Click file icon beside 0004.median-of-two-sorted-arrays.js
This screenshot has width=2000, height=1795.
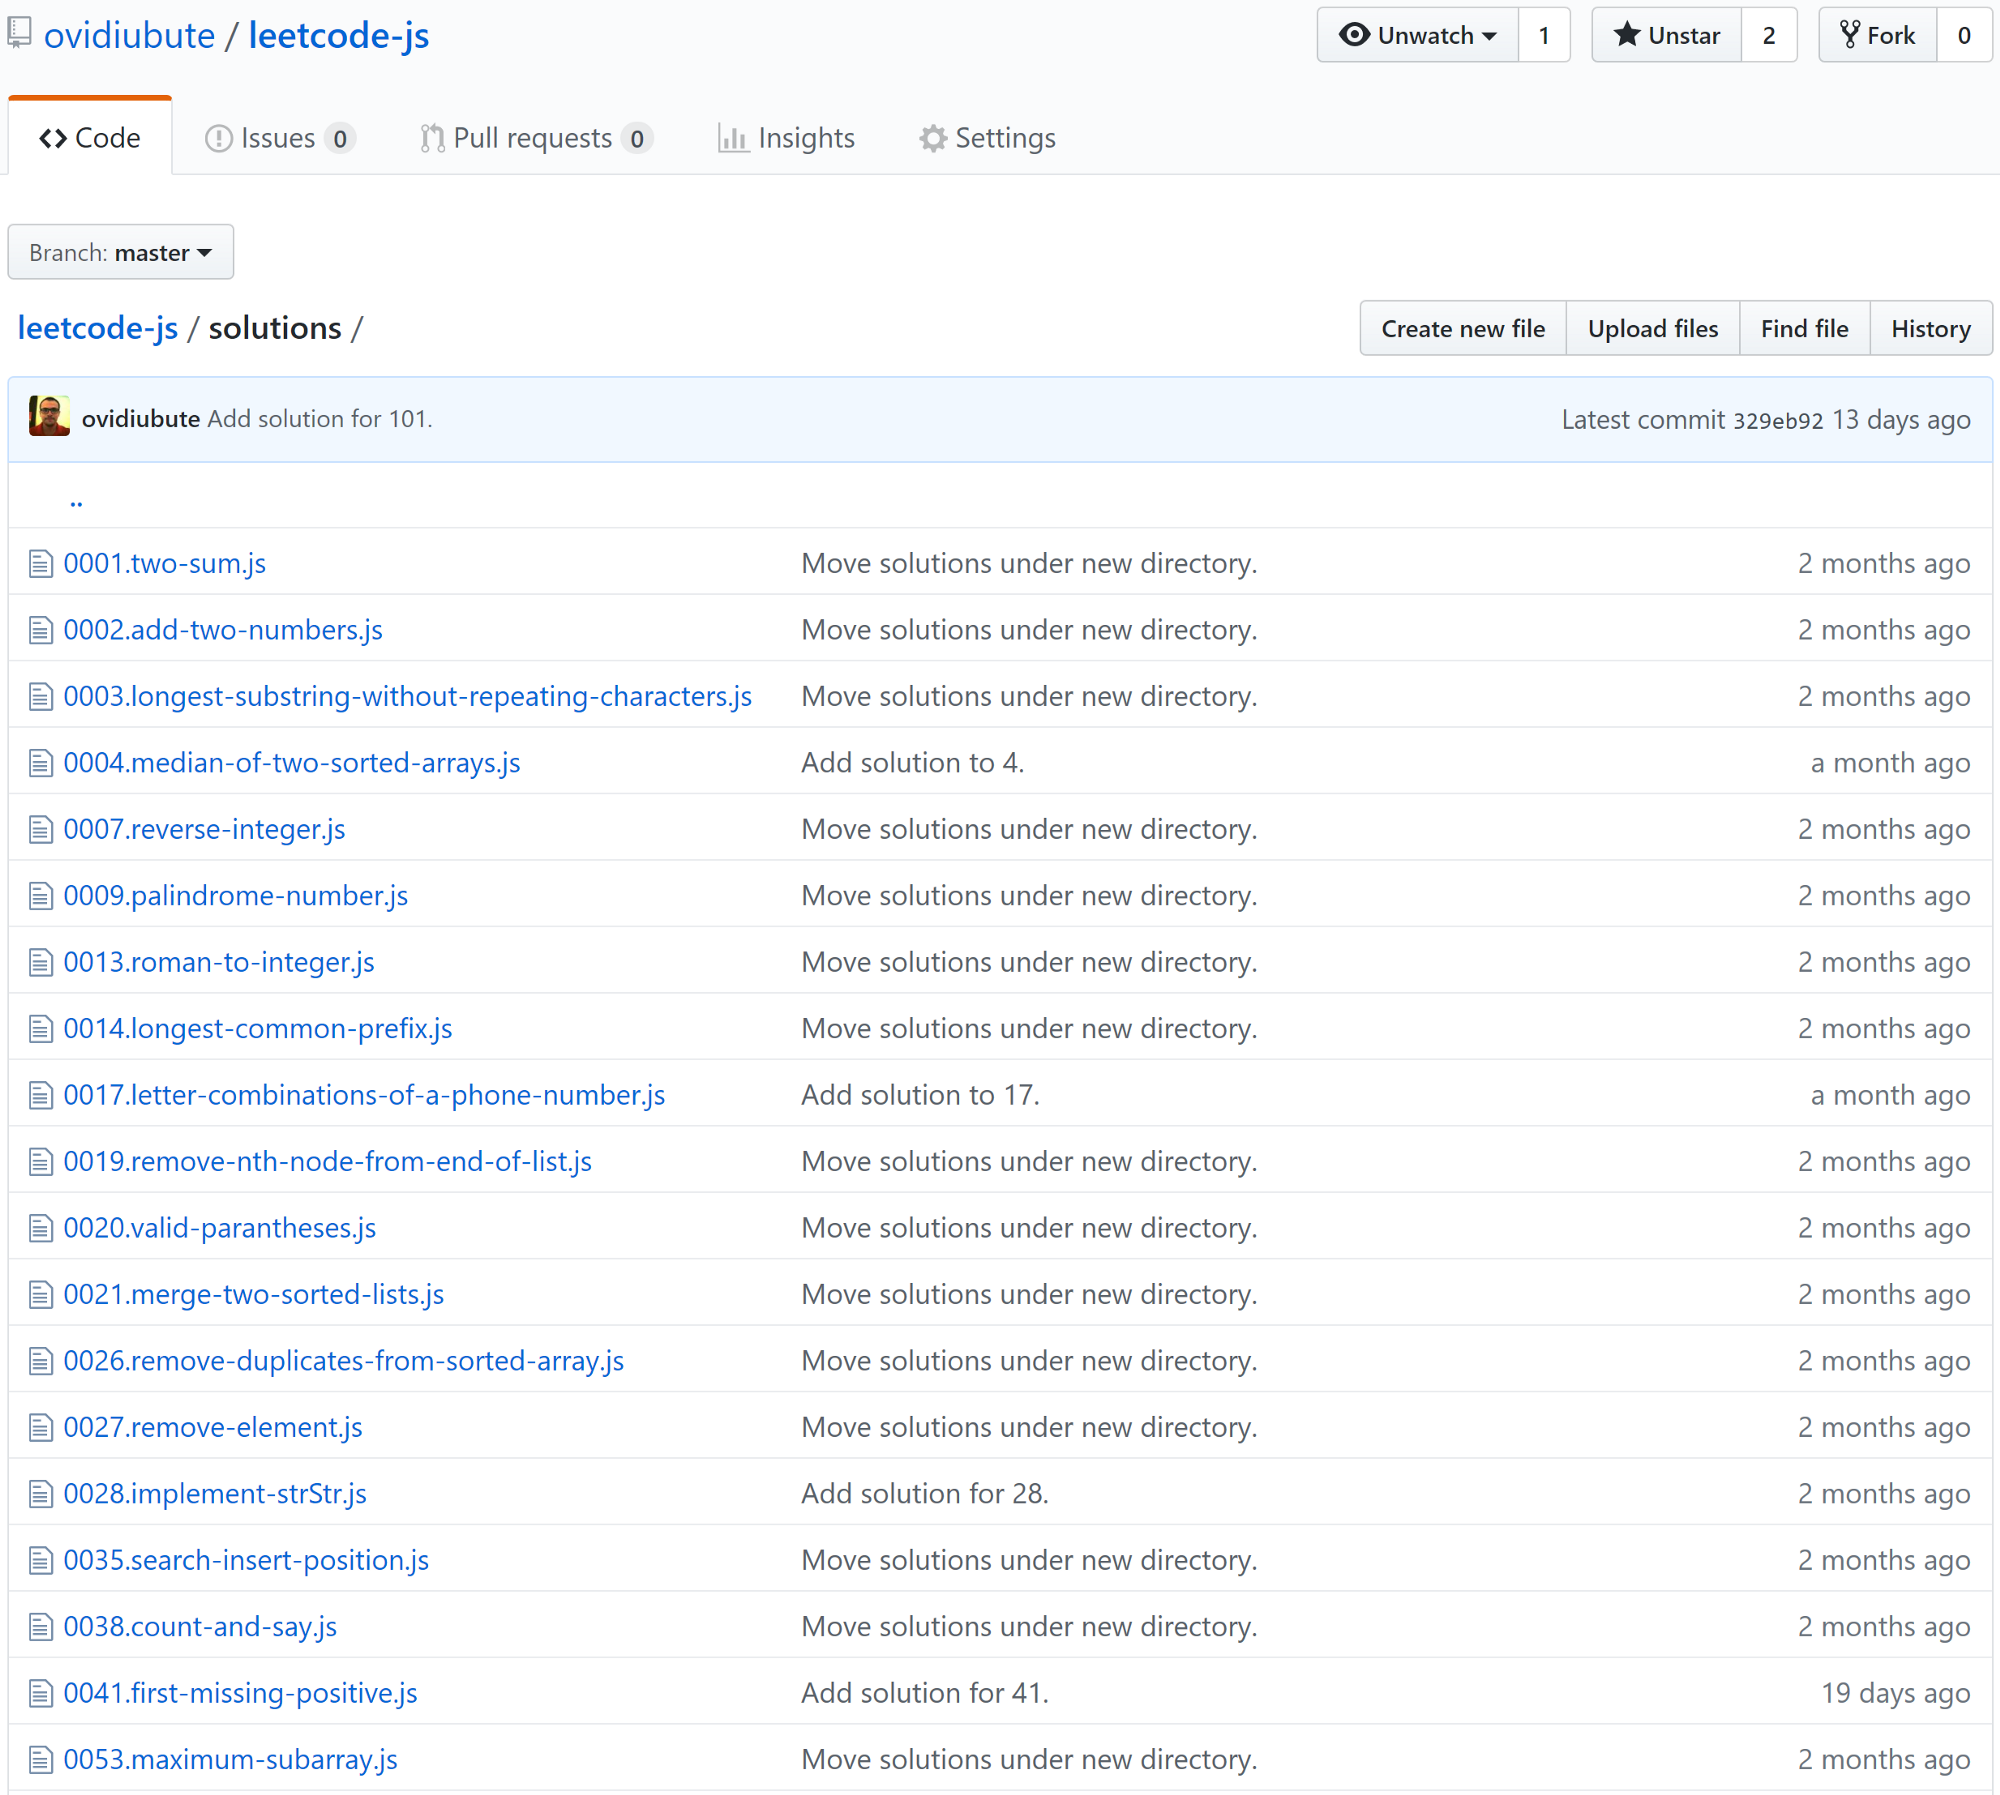point(40,763)
